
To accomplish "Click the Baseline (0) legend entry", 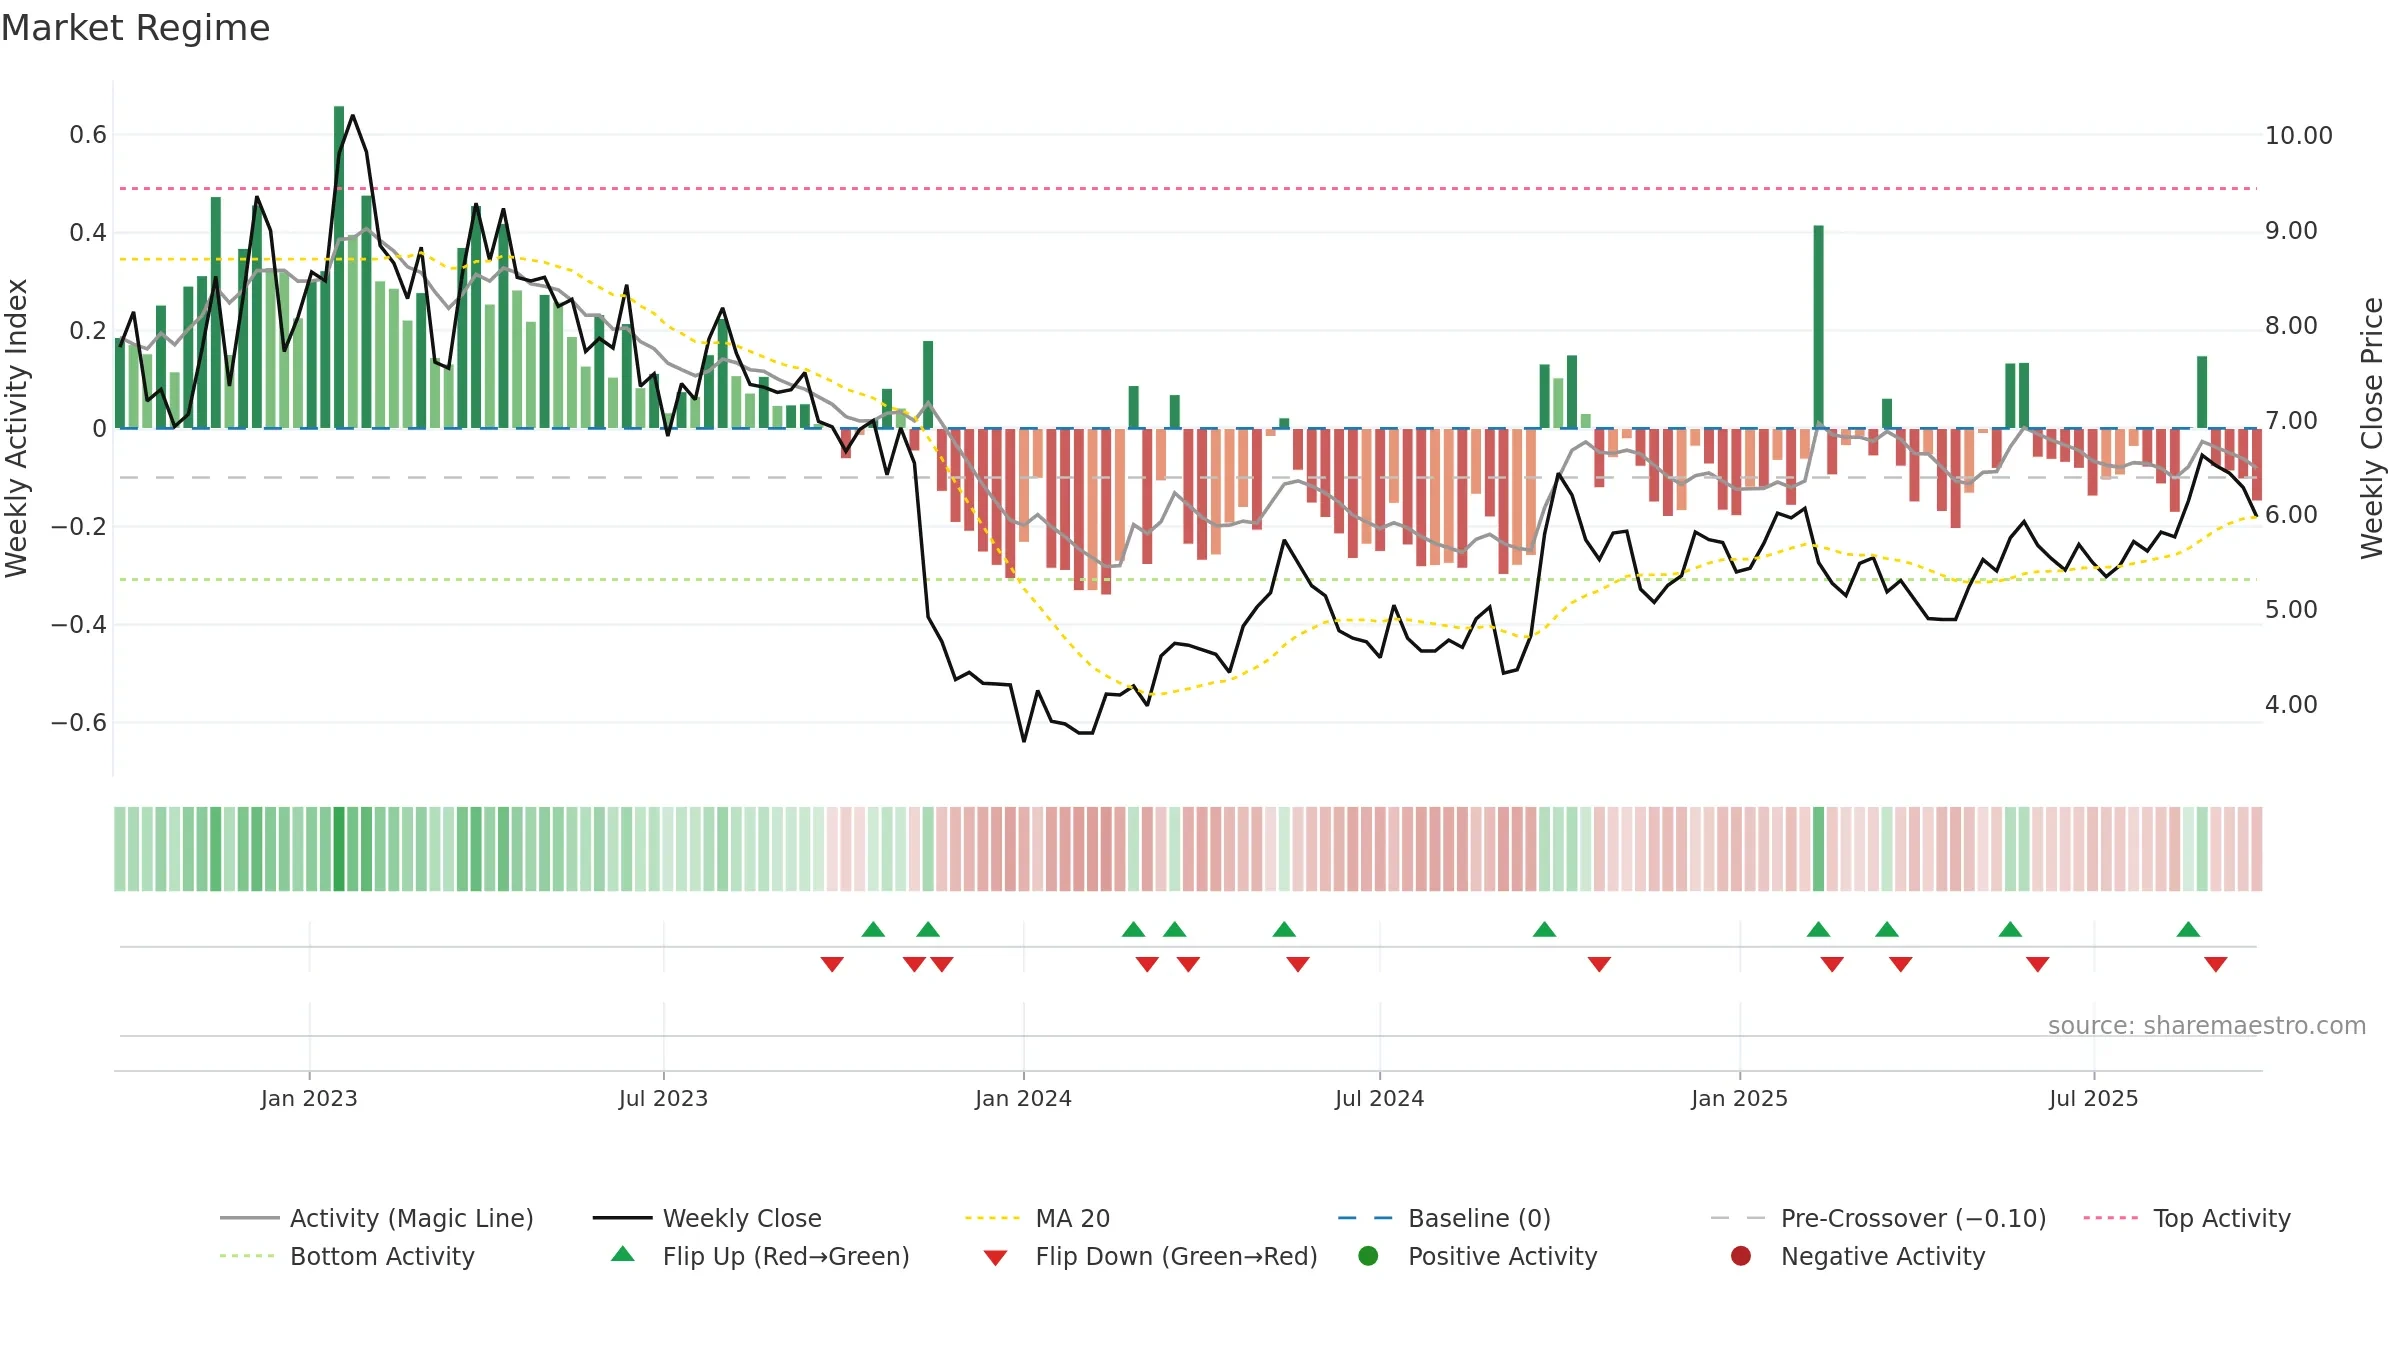I will tap(1444, 1218).
